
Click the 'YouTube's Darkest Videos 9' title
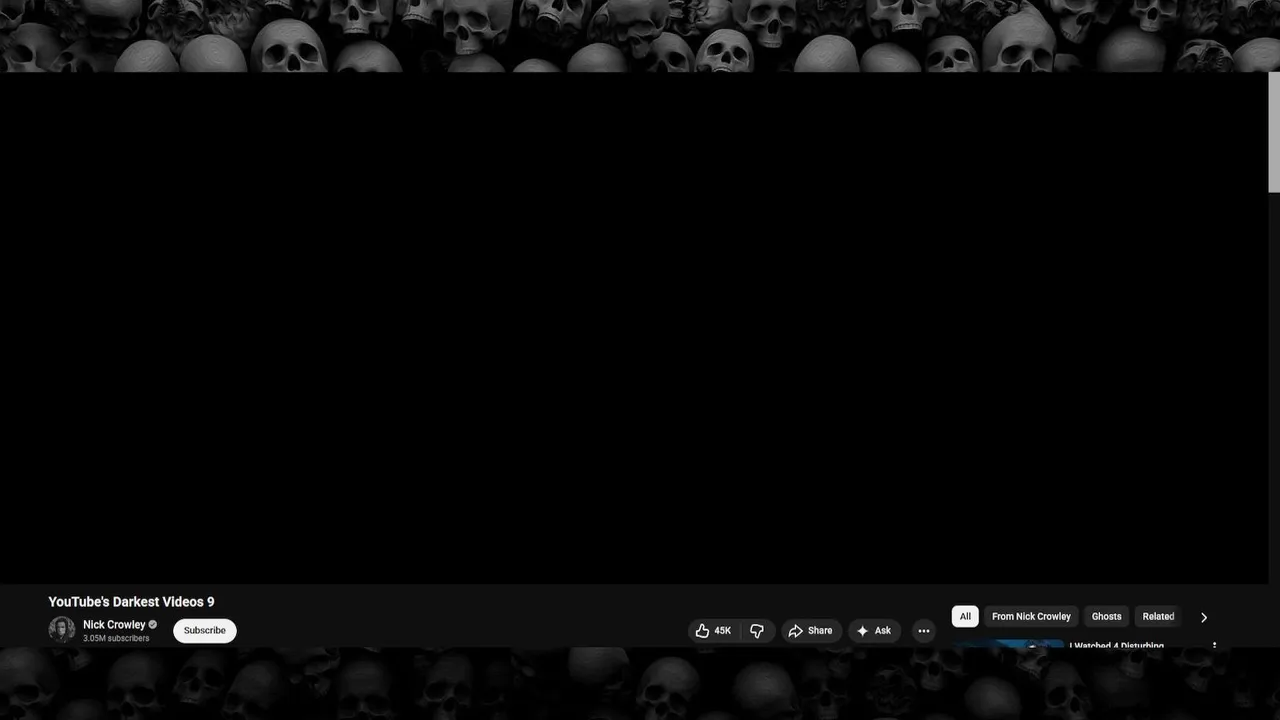coord(131,602)
